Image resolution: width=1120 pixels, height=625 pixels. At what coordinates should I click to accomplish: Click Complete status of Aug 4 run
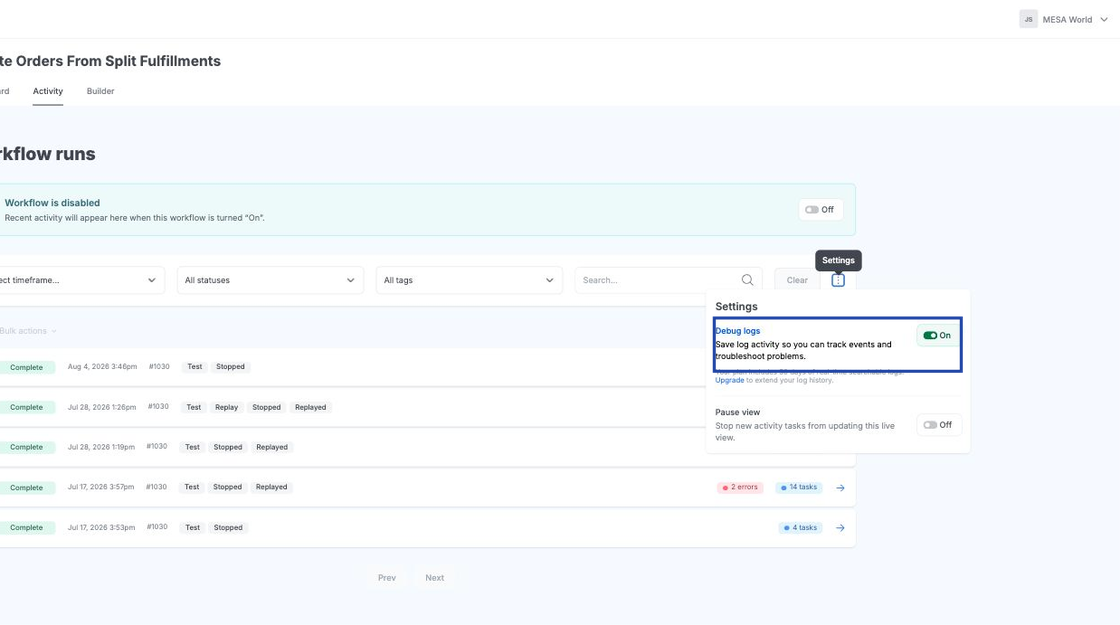(x=26, y=367)
